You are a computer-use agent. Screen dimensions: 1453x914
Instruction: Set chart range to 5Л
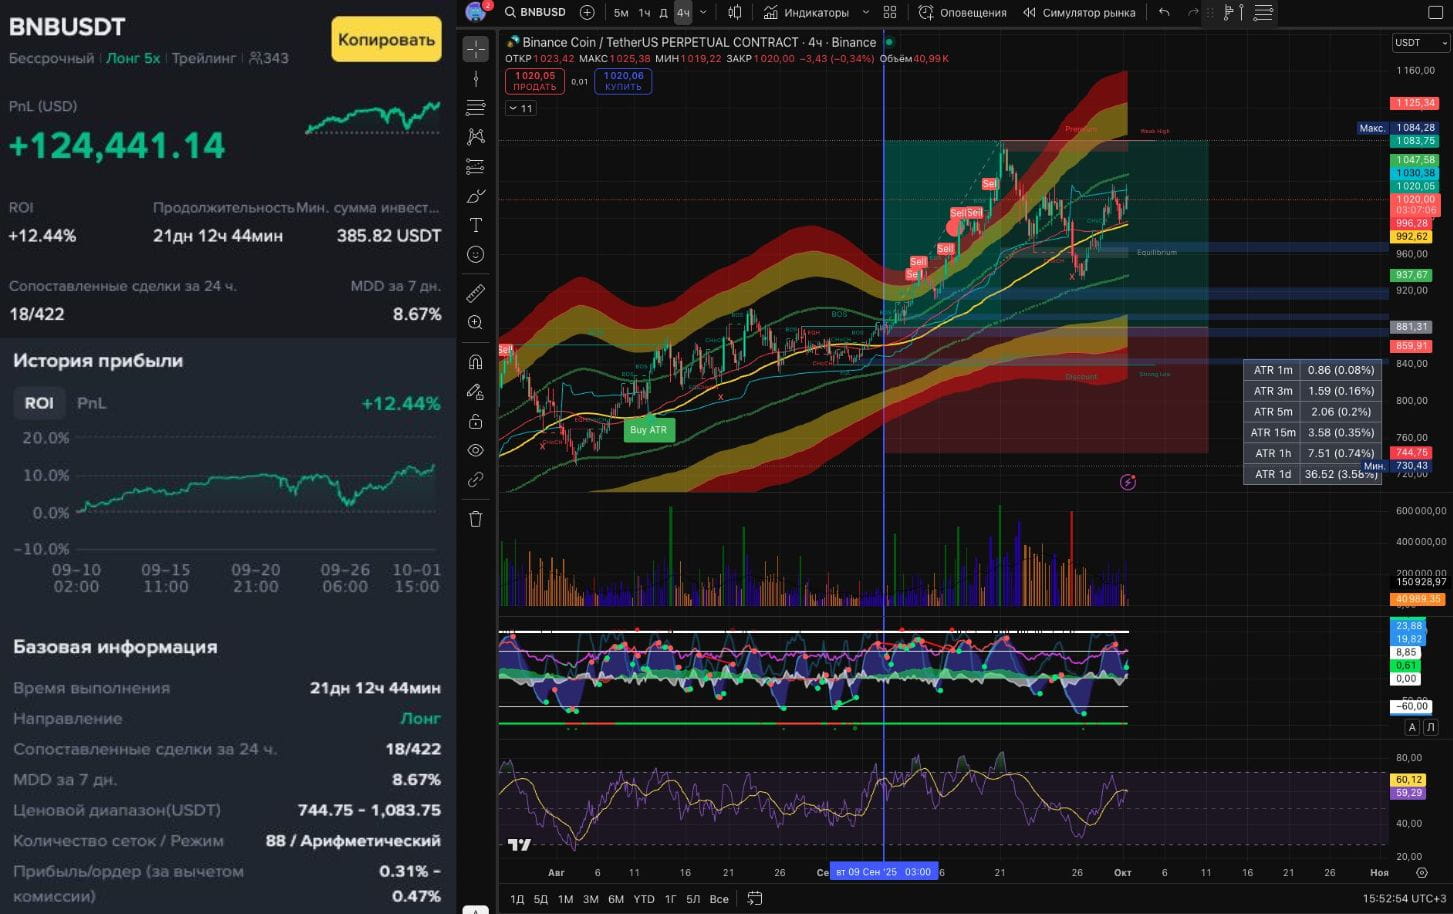pos(693,899)
